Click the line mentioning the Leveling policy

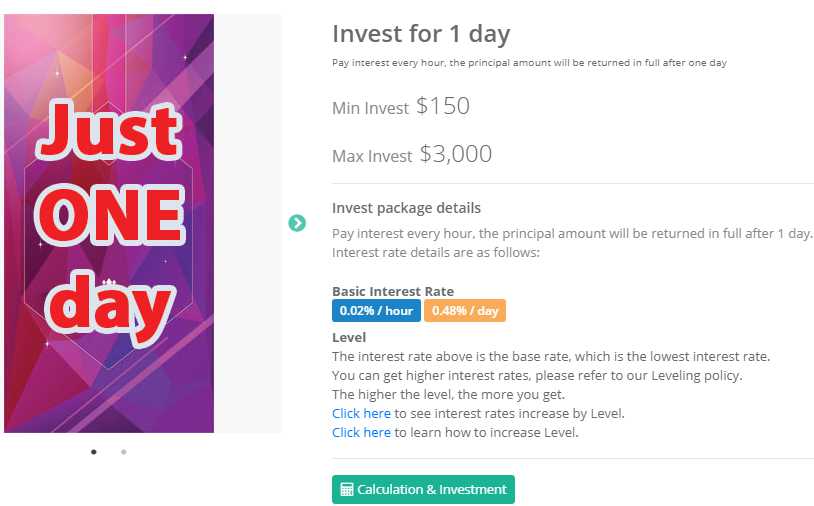click(x=537, y=375)
